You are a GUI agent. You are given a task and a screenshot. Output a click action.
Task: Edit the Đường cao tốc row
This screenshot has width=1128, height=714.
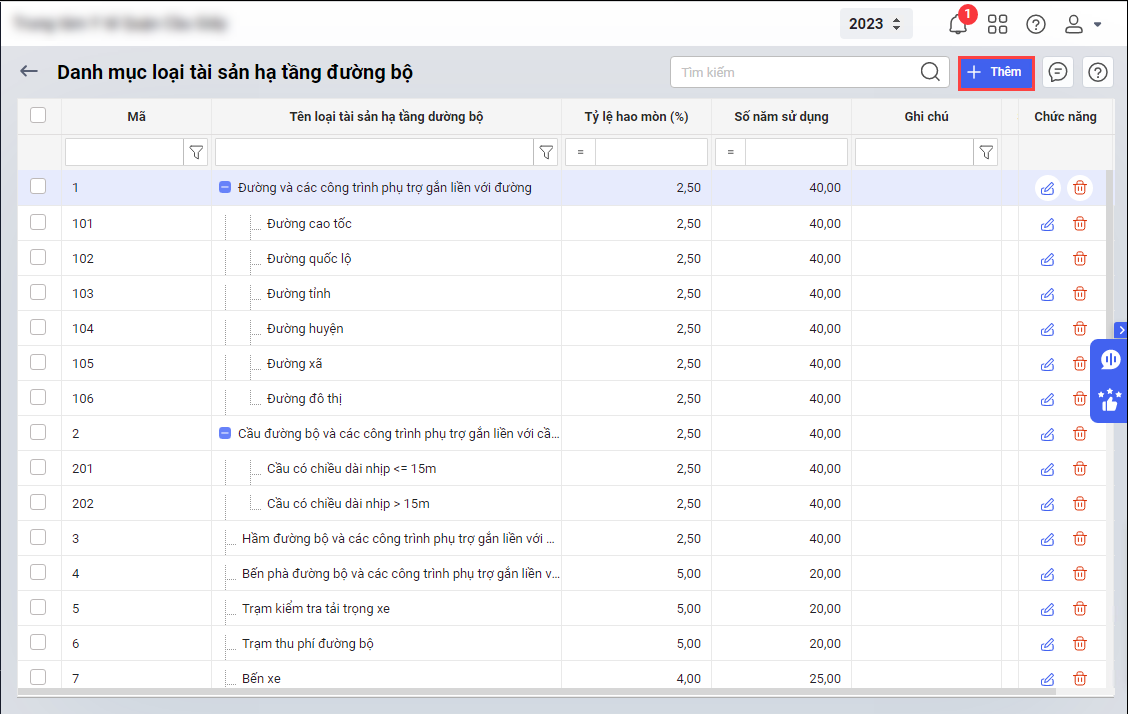point(1047,224)
